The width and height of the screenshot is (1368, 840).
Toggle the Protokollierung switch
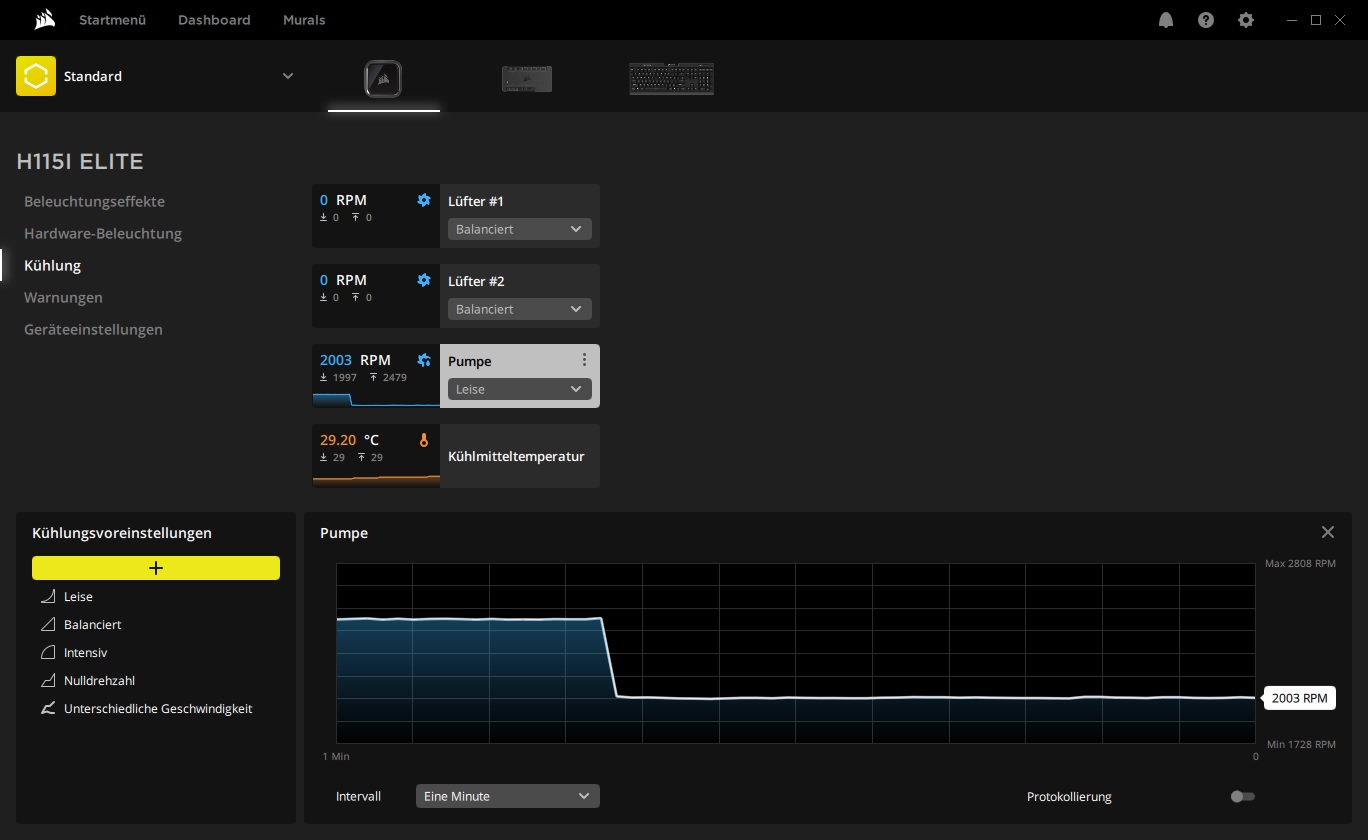(x=1243, y=797)
